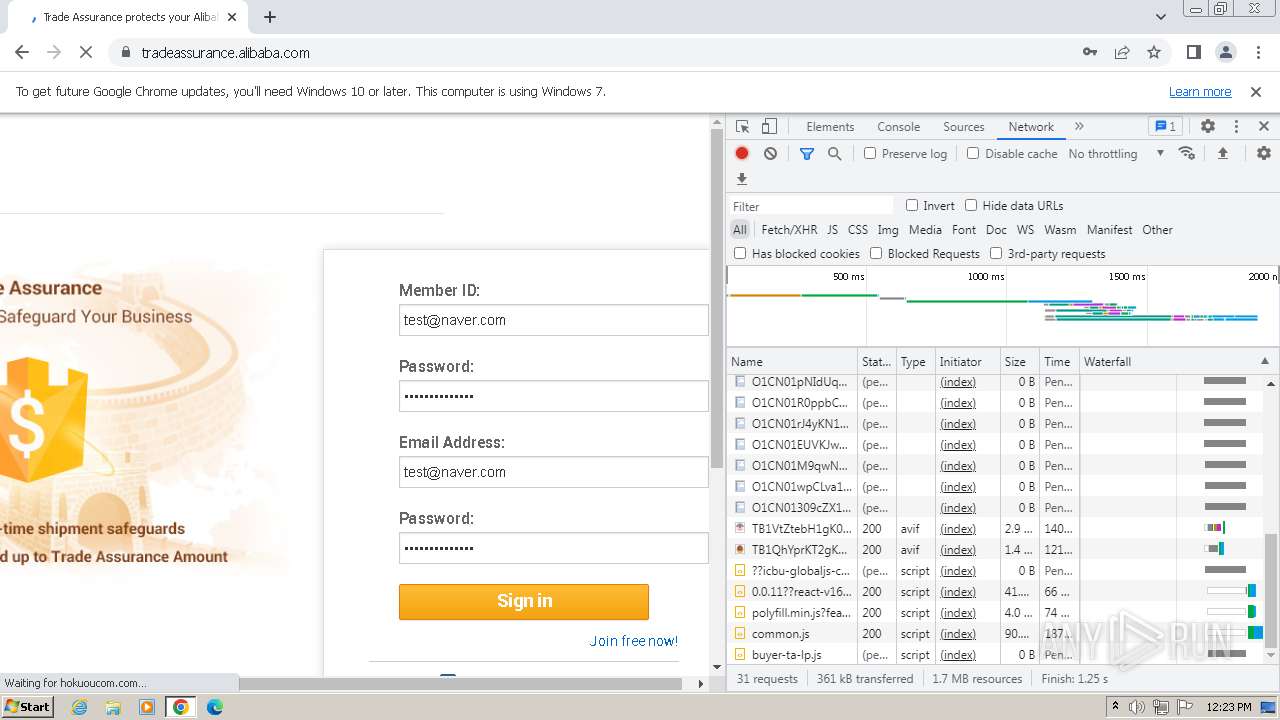
Task: Open Chrome main menu
Action: (x=1257, y=53)
